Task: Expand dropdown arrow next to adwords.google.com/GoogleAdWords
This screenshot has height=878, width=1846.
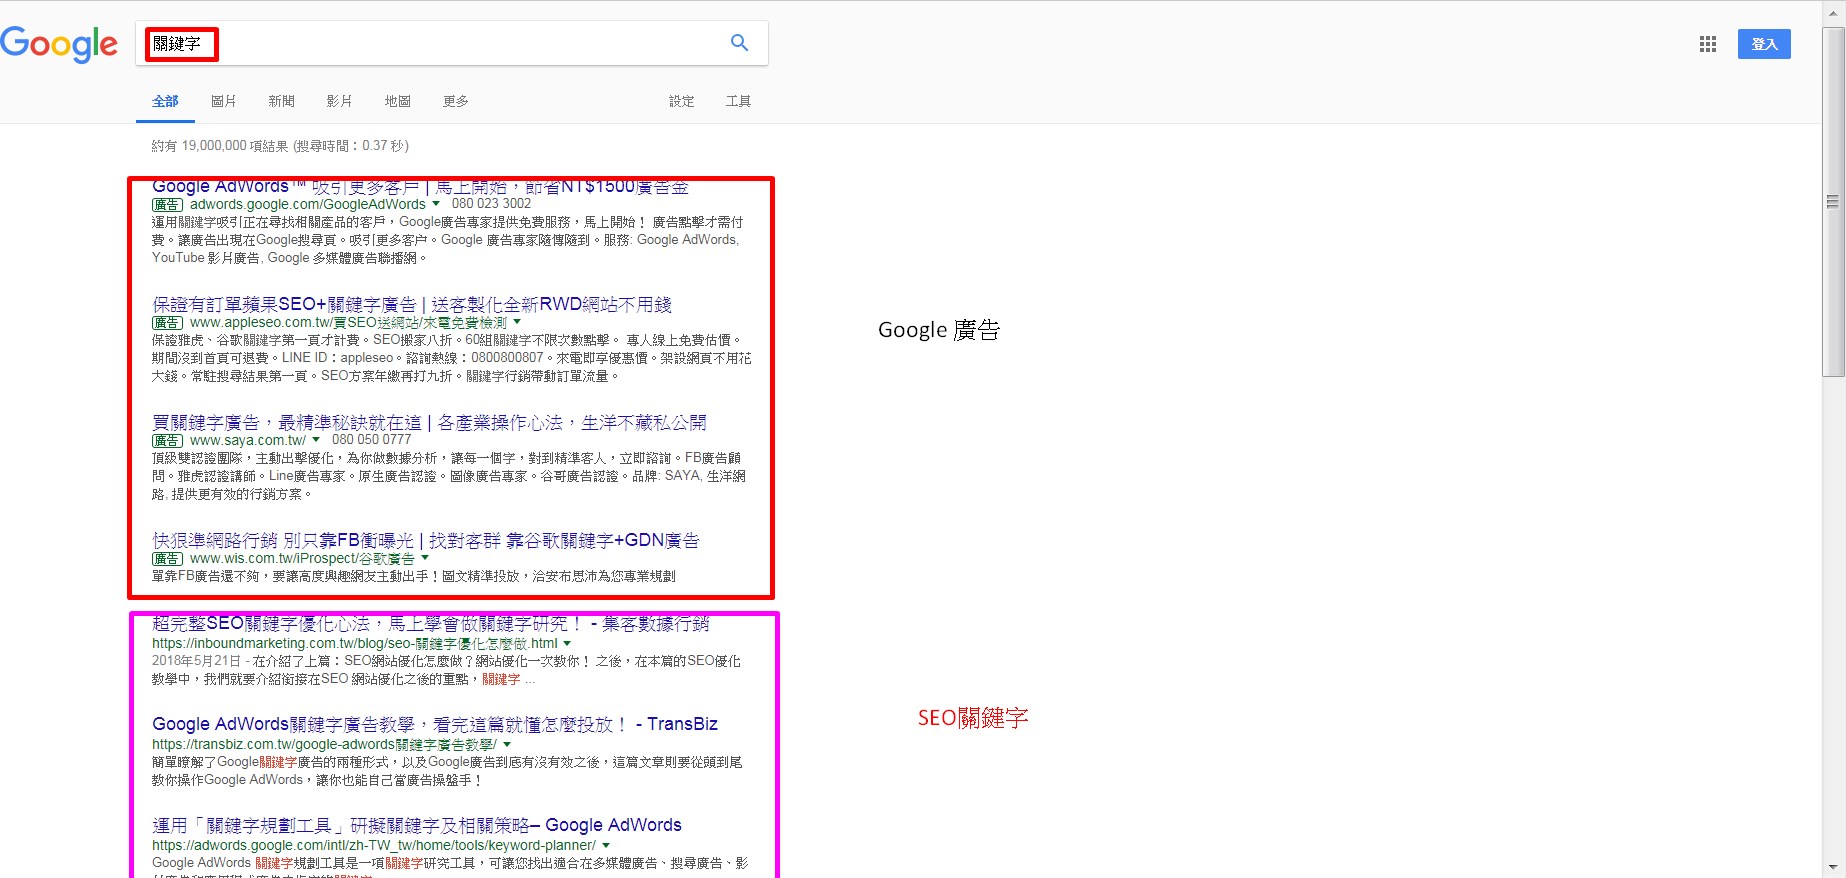Action: [x=436, y=204]
